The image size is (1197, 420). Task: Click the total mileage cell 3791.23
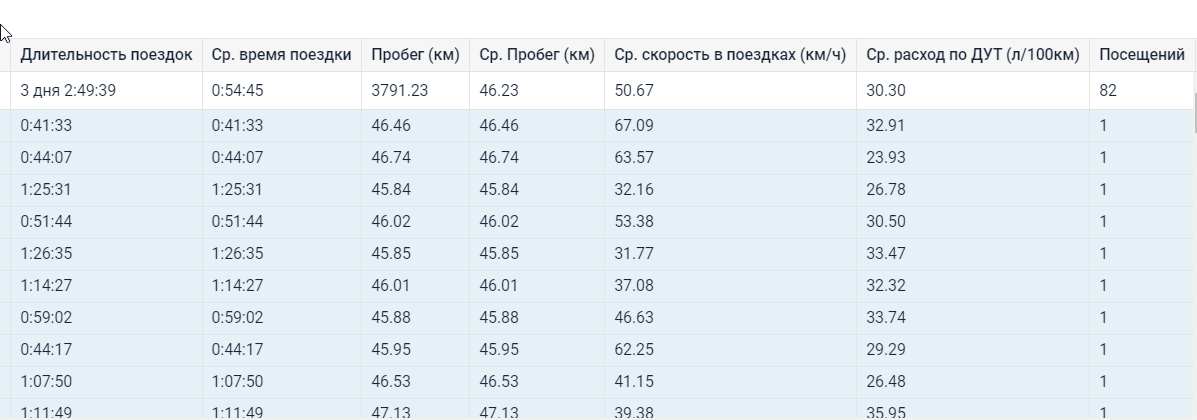click(400, 91)
